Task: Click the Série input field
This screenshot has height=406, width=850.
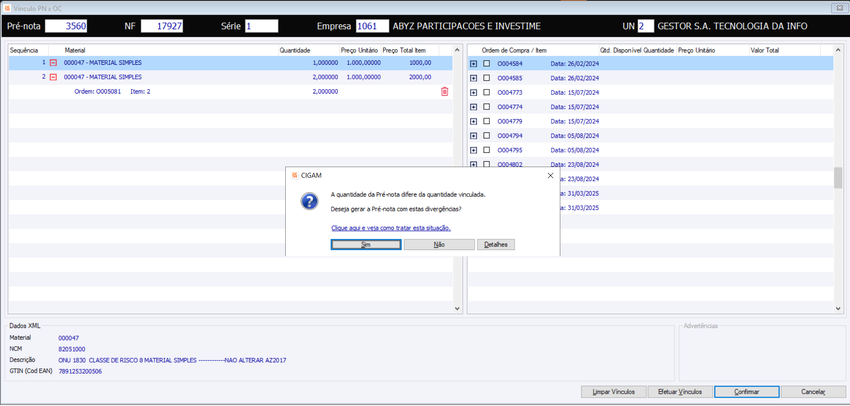Action: coord(261,26)
